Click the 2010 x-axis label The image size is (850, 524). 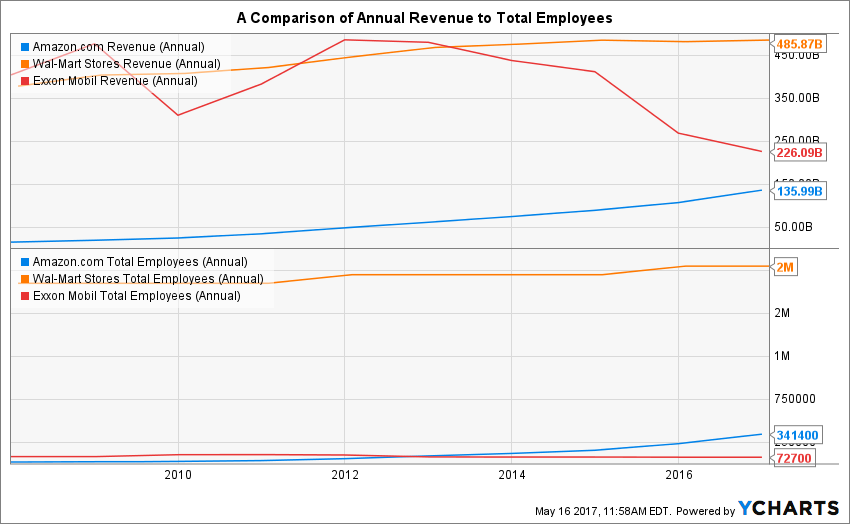point(178,475)
